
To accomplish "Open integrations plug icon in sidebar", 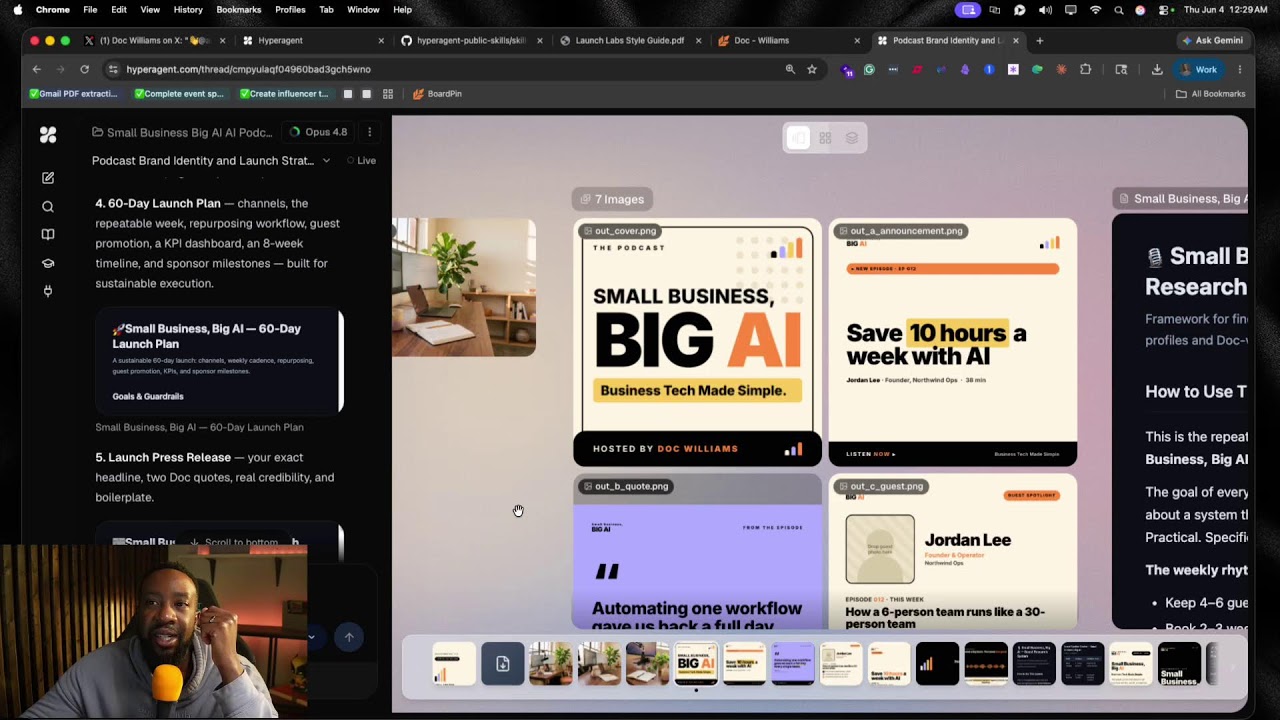I will pos(48,291).
